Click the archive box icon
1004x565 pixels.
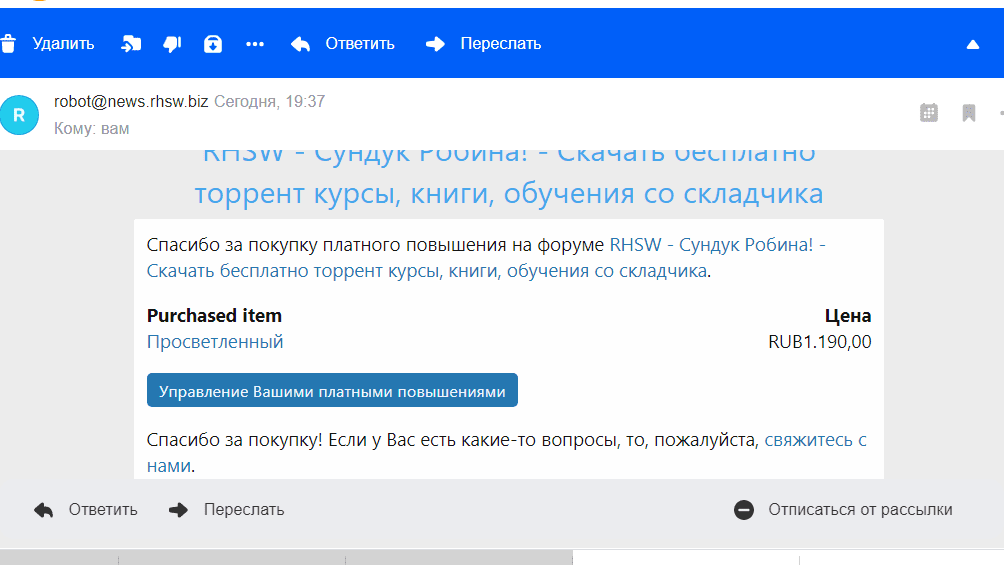pos(213,44)
